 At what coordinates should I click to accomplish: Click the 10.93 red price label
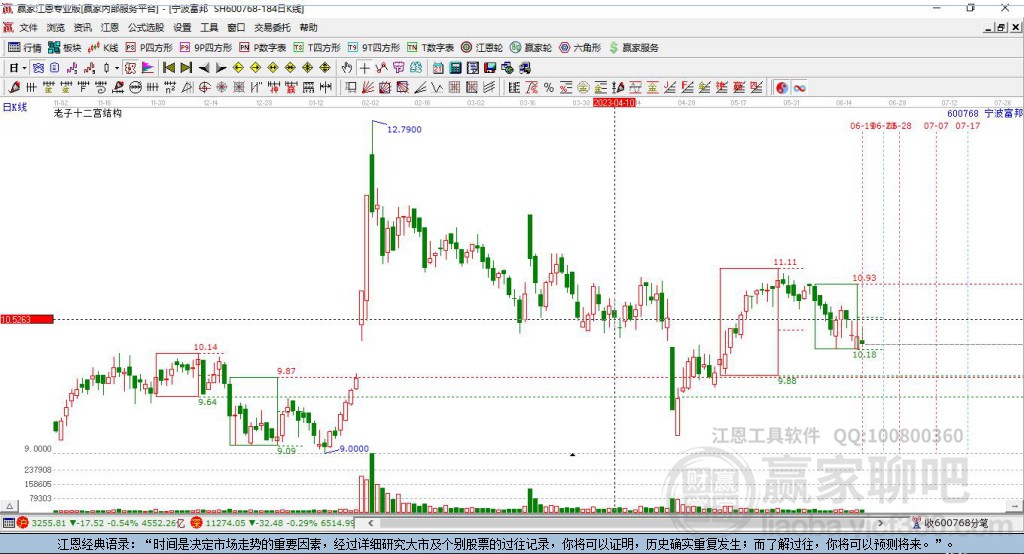[864, 278]
